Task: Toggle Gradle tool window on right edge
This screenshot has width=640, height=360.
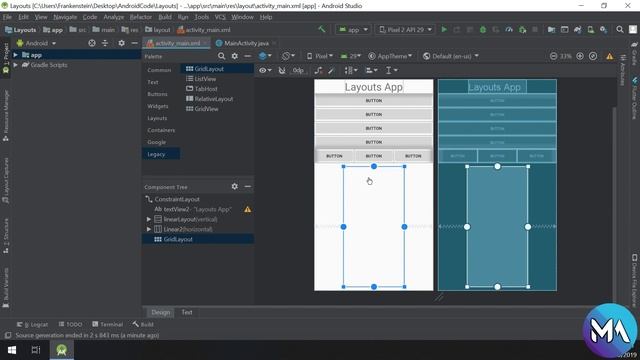Action: (635, 53)
